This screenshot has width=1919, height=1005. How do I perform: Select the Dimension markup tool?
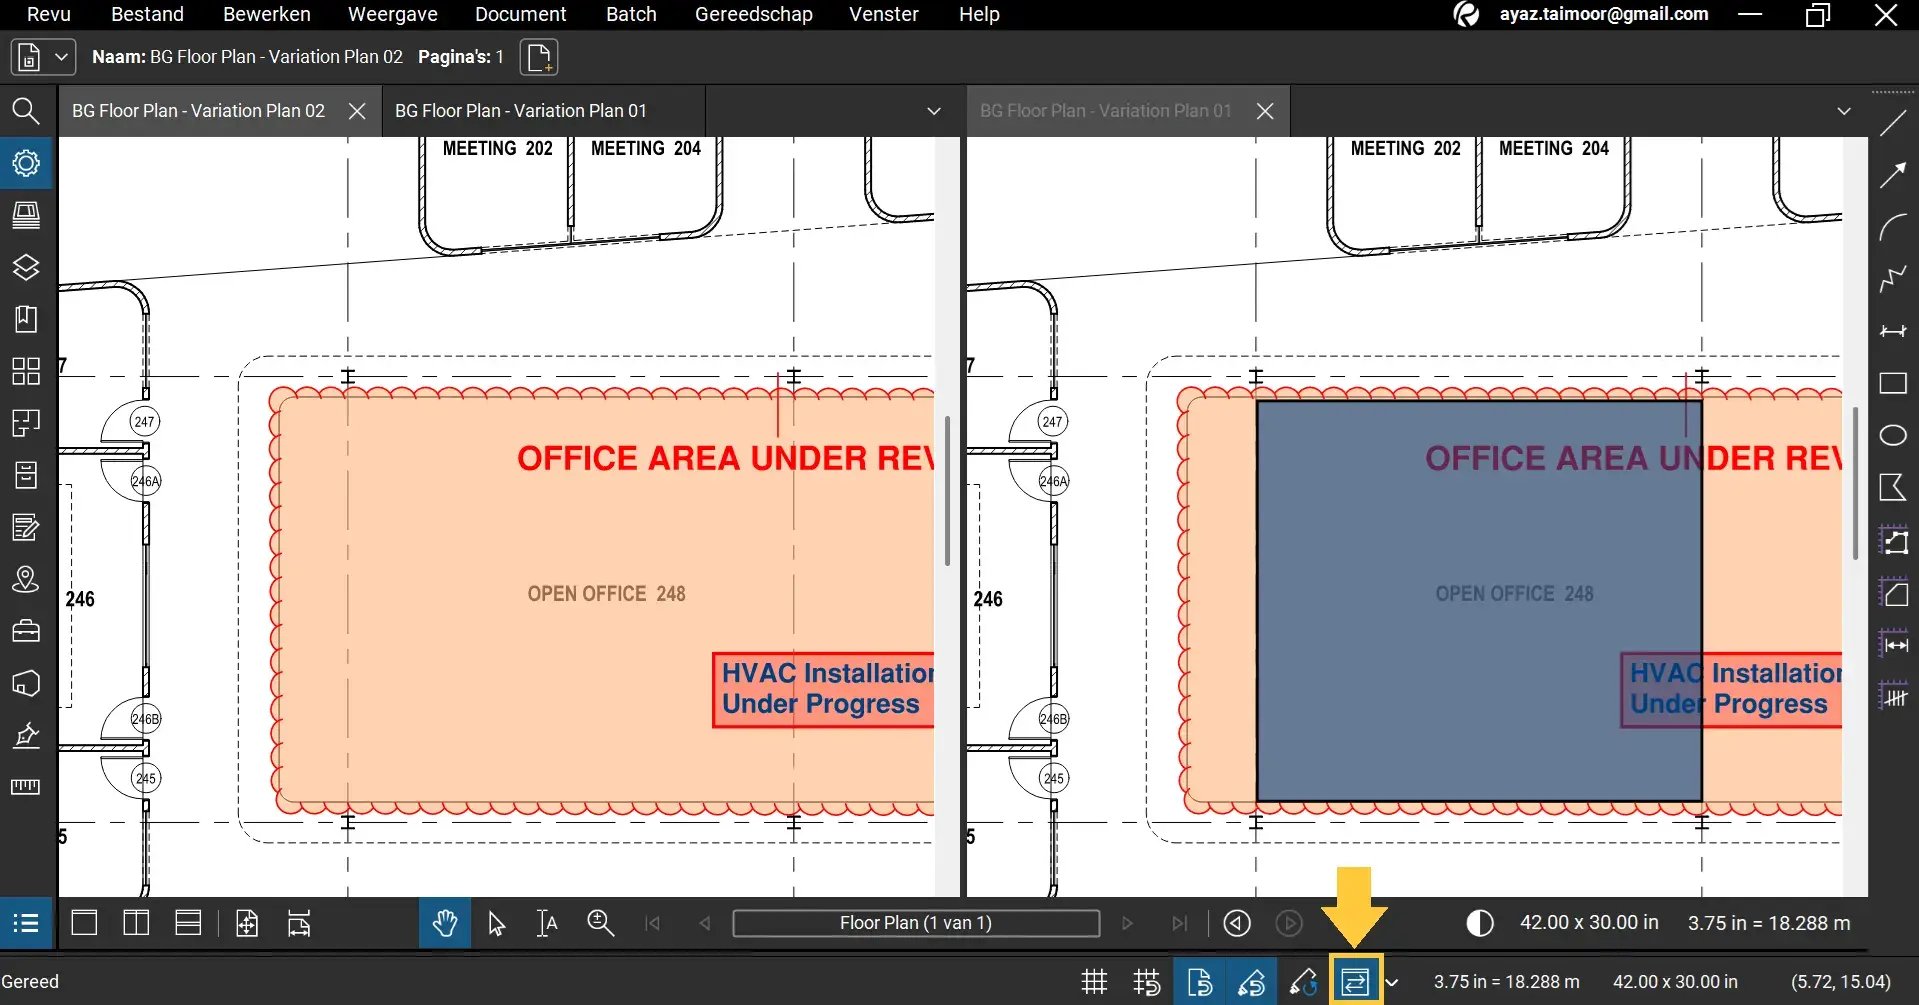click(1893, 331)
